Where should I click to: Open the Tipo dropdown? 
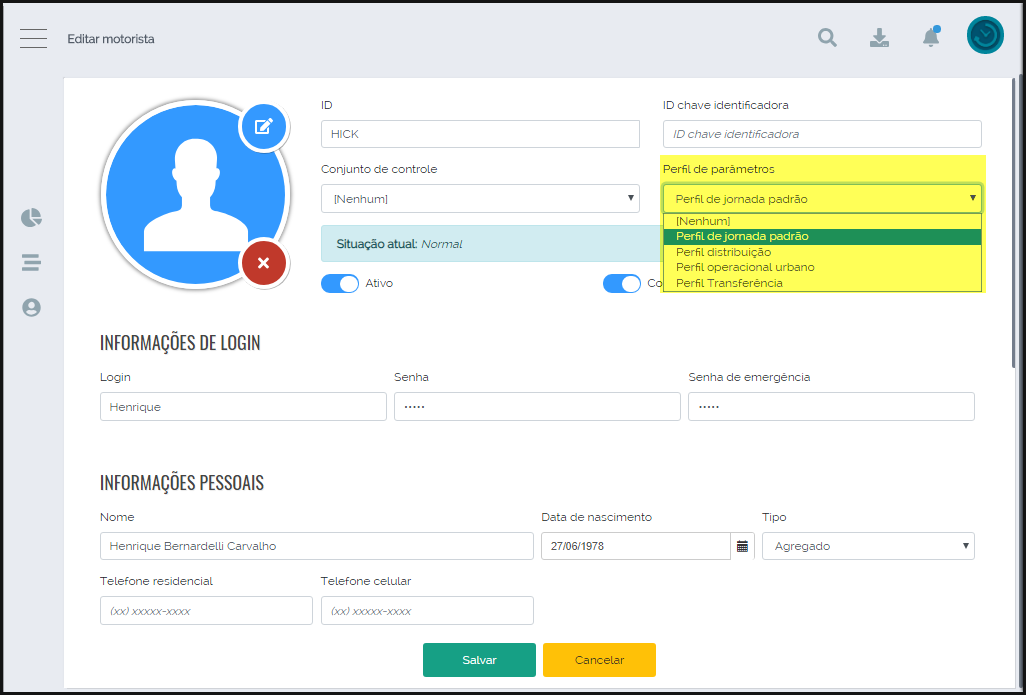pyautogui.click(x=867, y=546)
